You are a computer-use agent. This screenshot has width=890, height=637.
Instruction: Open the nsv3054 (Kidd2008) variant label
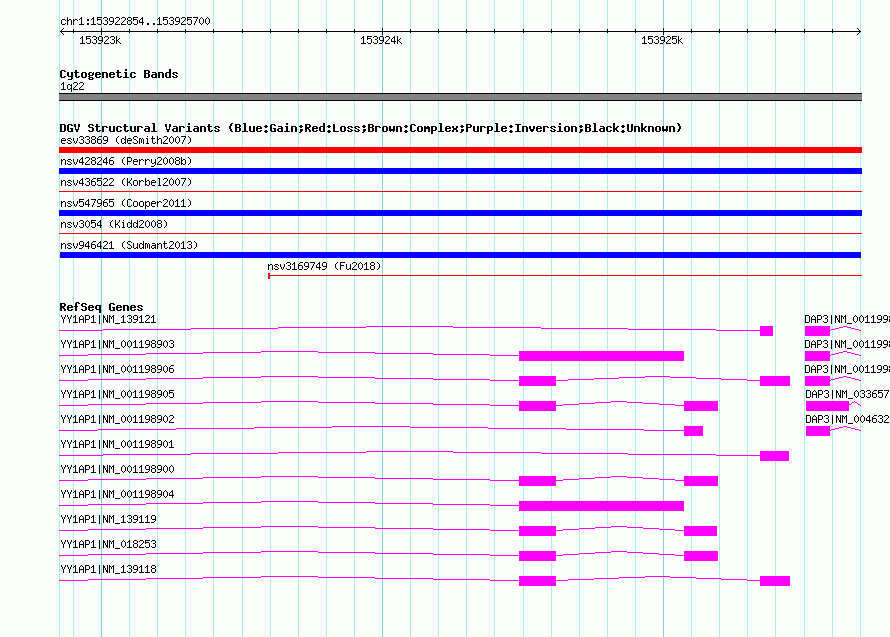pyautogui.click(x=114, y=224)
